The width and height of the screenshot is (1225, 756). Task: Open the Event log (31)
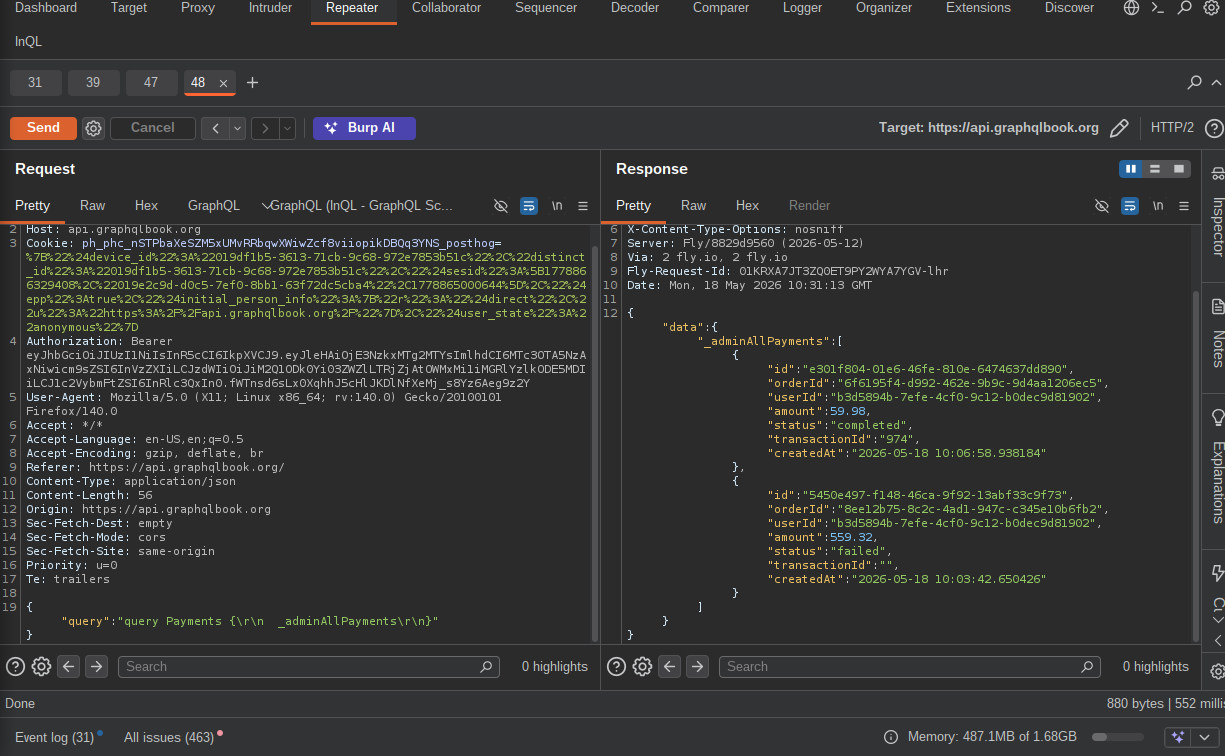click(x=55, y=737)
